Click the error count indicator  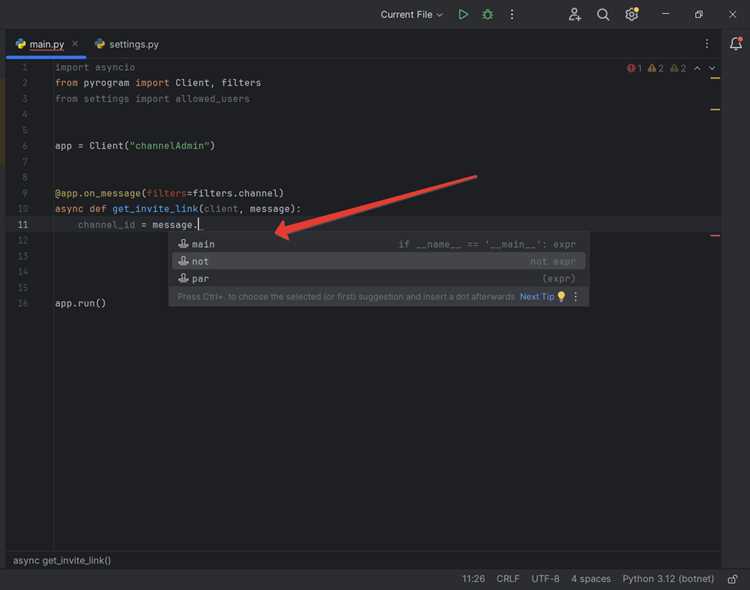coord(634,68)
